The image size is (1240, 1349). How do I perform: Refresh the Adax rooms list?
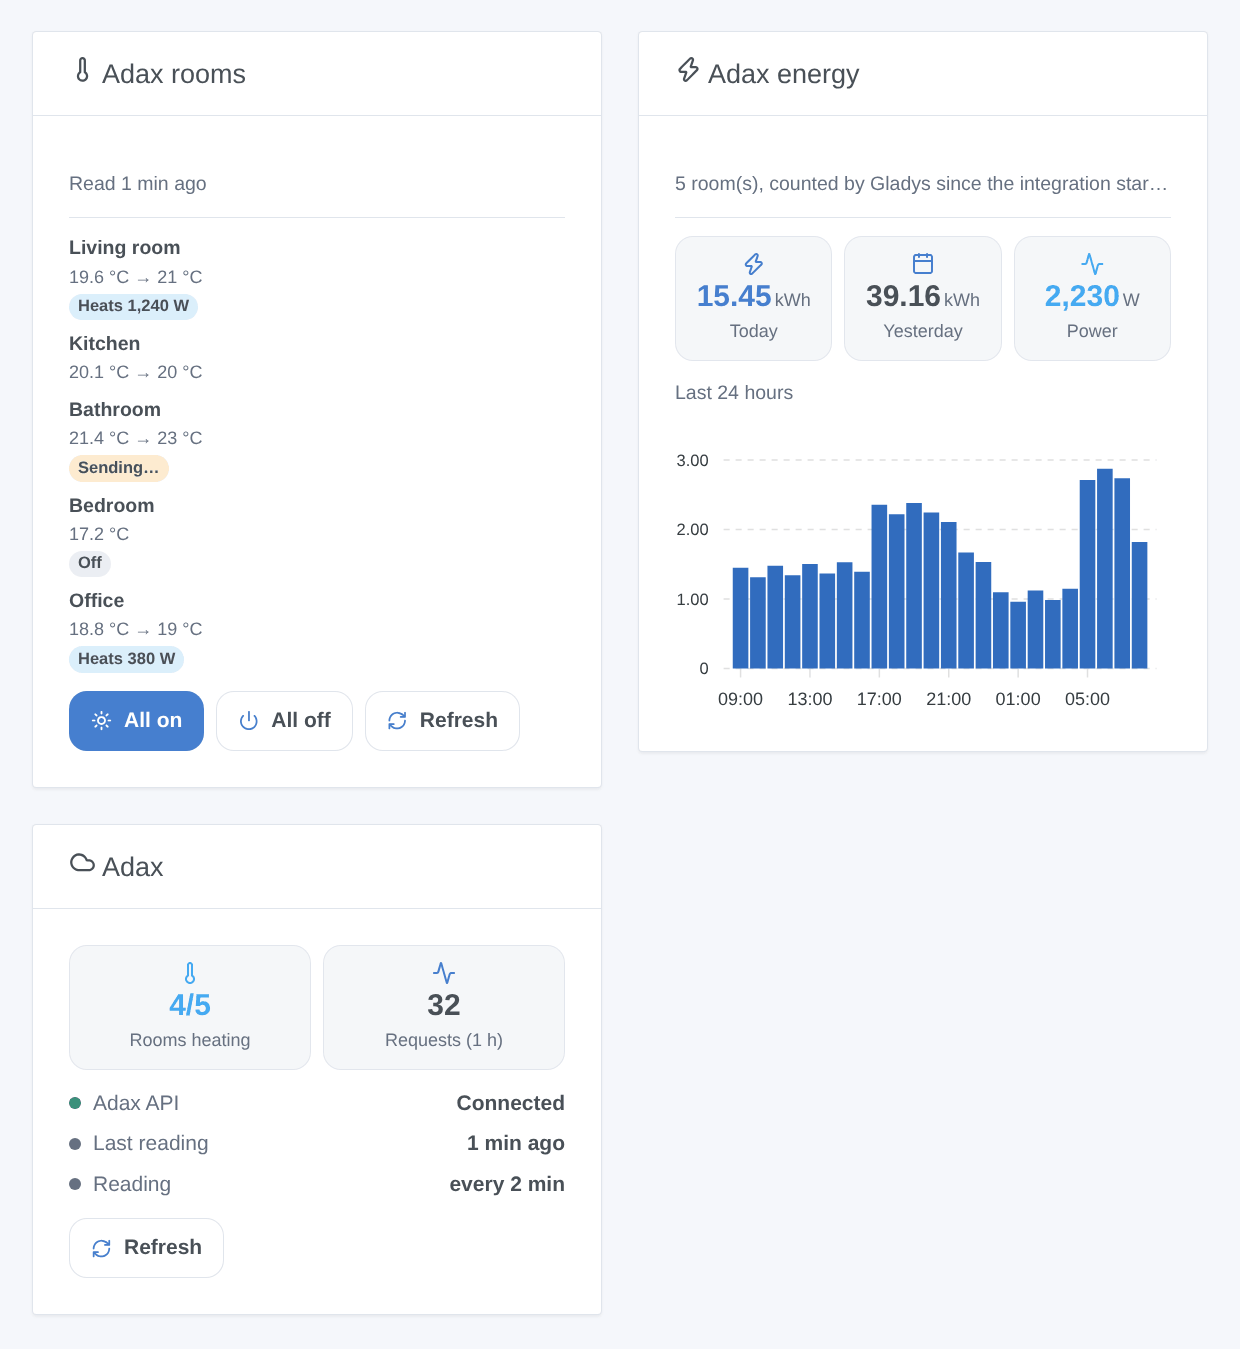[442, 721]
